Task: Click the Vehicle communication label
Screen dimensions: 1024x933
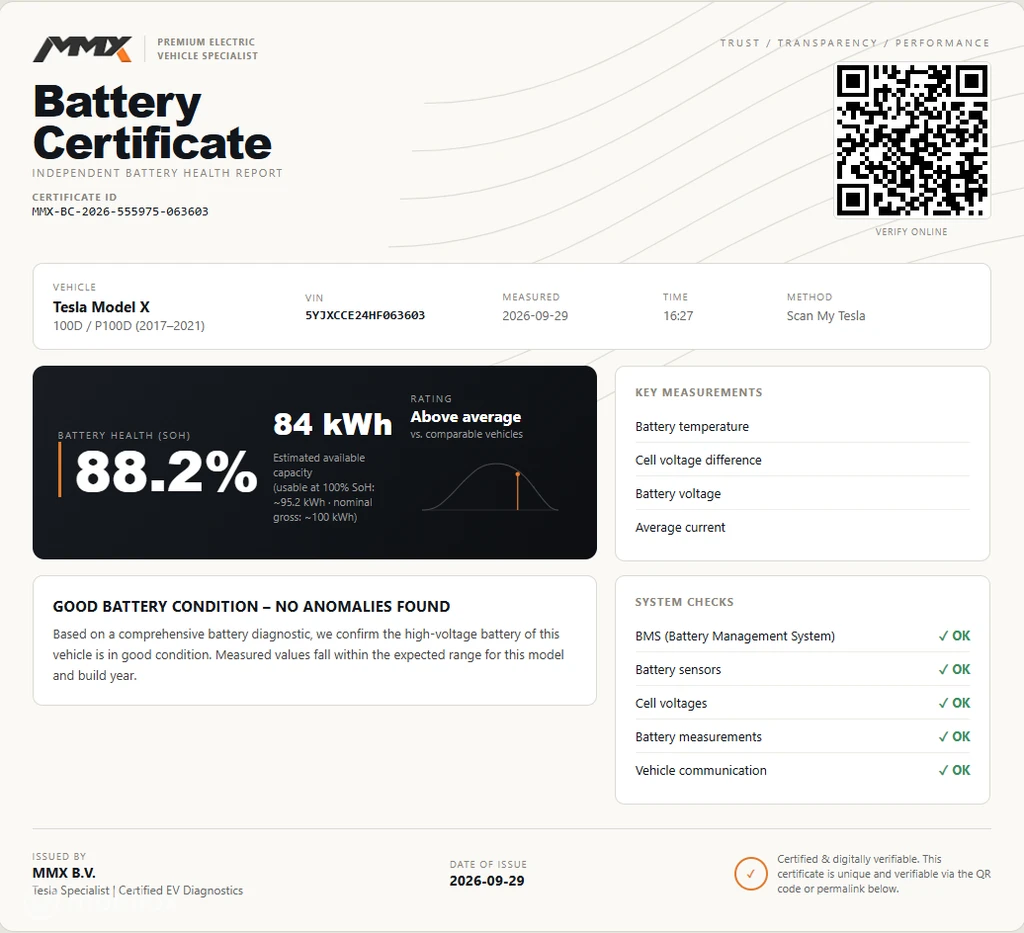Action: click(x=701, y=770)
